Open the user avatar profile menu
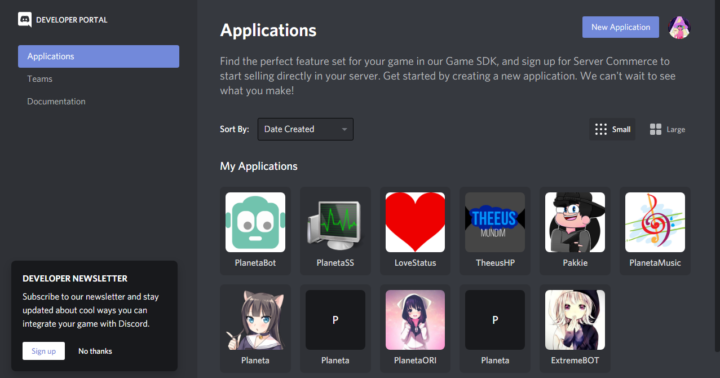This screenshot has width=720, height=378. coord(679,28)
